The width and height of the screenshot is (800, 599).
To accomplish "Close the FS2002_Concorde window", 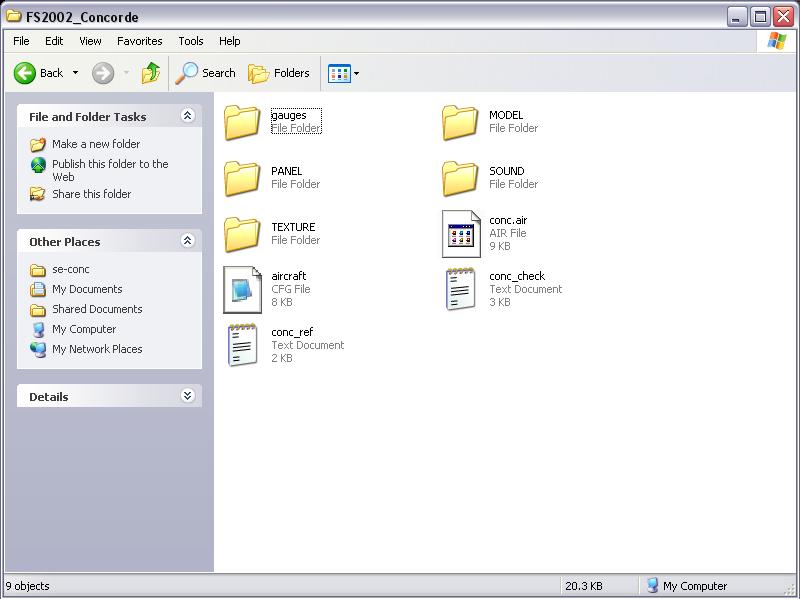I will click(x=784, y=17).
